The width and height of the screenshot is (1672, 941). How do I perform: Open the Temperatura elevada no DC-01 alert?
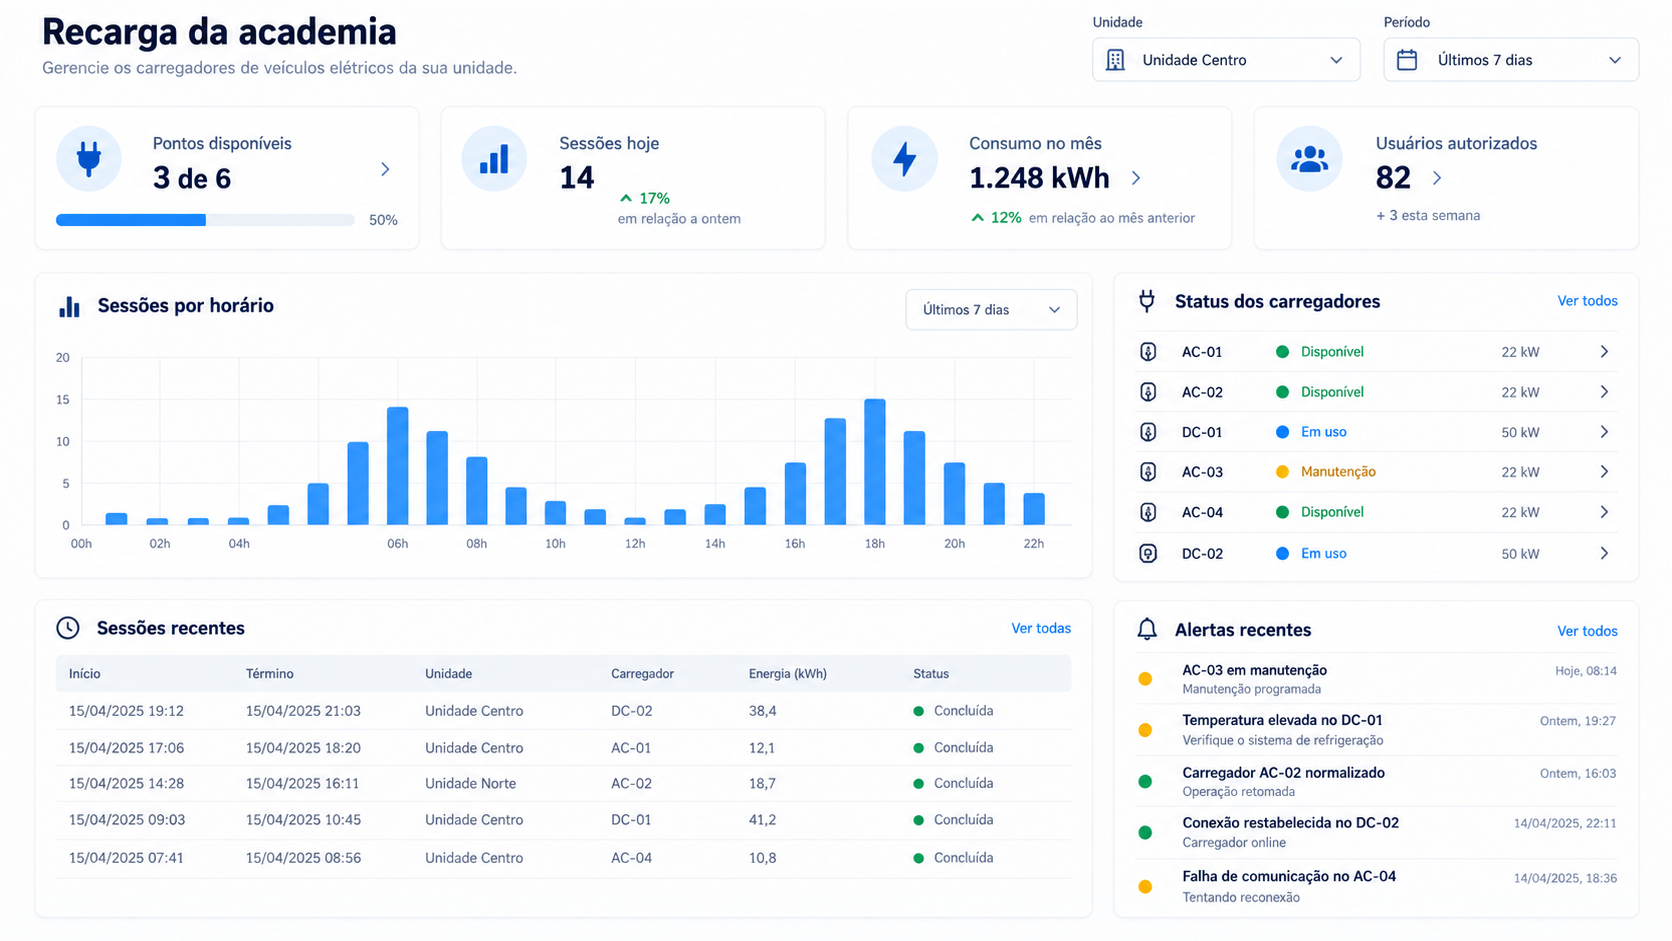[1377, 730]
